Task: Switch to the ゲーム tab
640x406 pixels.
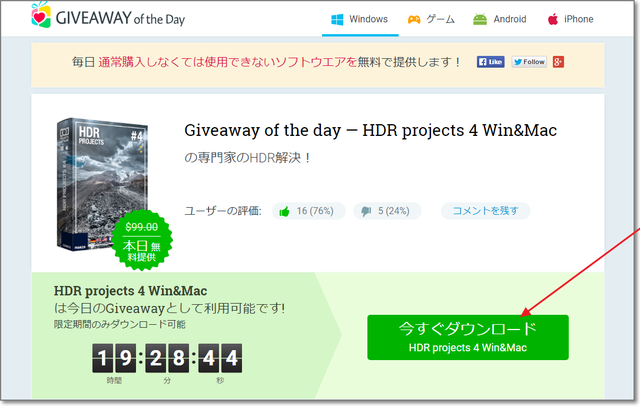Action: point(440,19)
